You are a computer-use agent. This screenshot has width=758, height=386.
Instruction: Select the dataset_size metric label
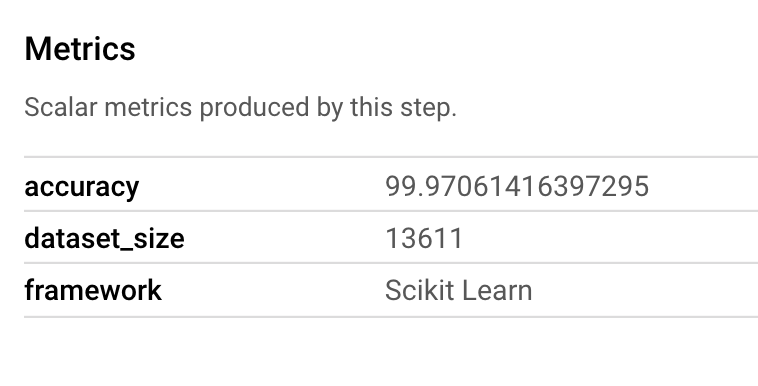pos(104,238)
